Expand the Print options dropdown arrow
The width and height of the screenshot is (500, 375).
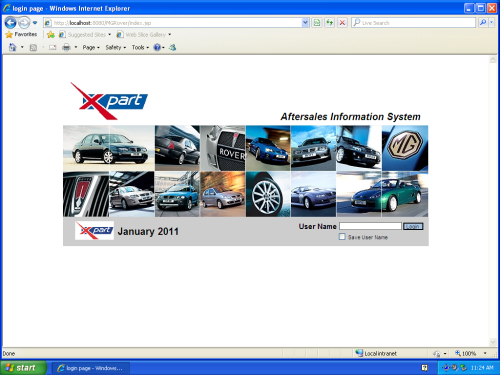[76, 47]
